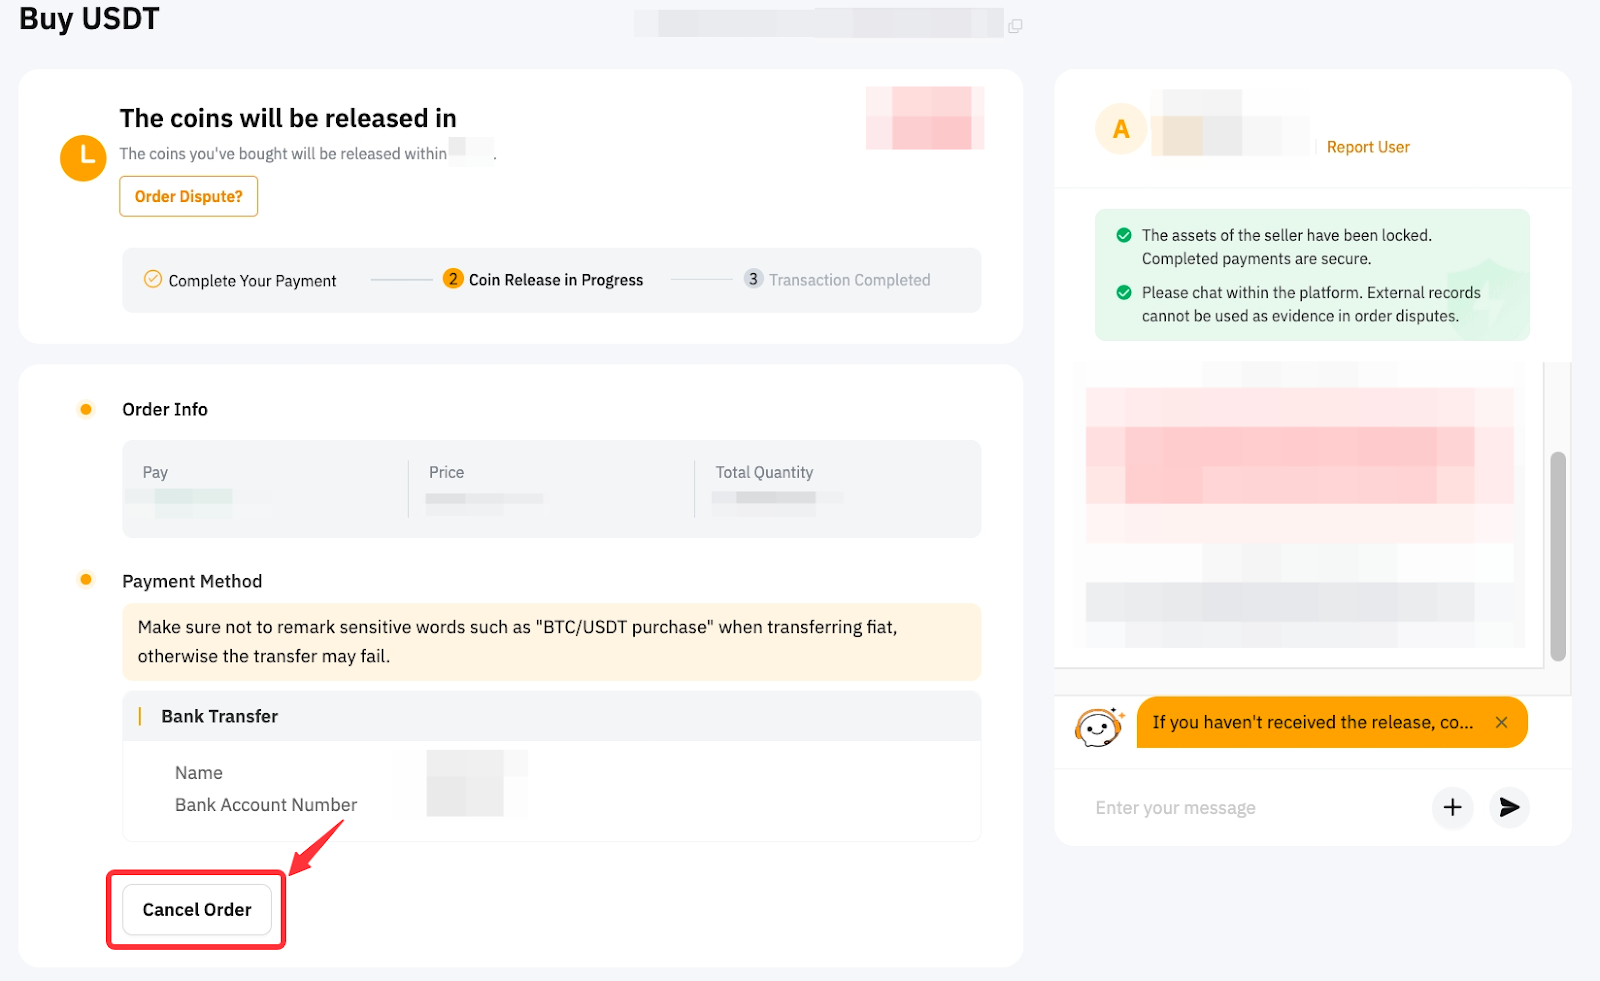1600x981 pixels.
Task: Click green check beside assets locked notice
Action: pyautogui.click(x=1124, y=235)
